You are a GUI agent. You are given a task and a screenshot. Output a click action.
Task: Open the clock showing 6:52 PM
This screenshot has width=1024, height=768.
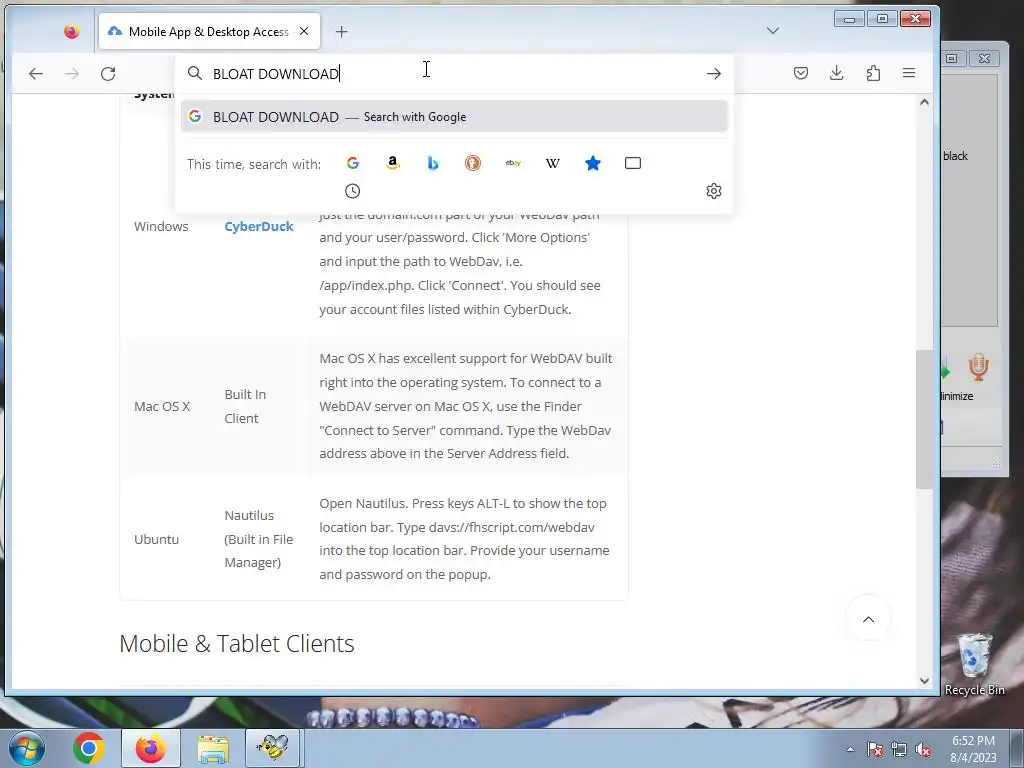973,749
